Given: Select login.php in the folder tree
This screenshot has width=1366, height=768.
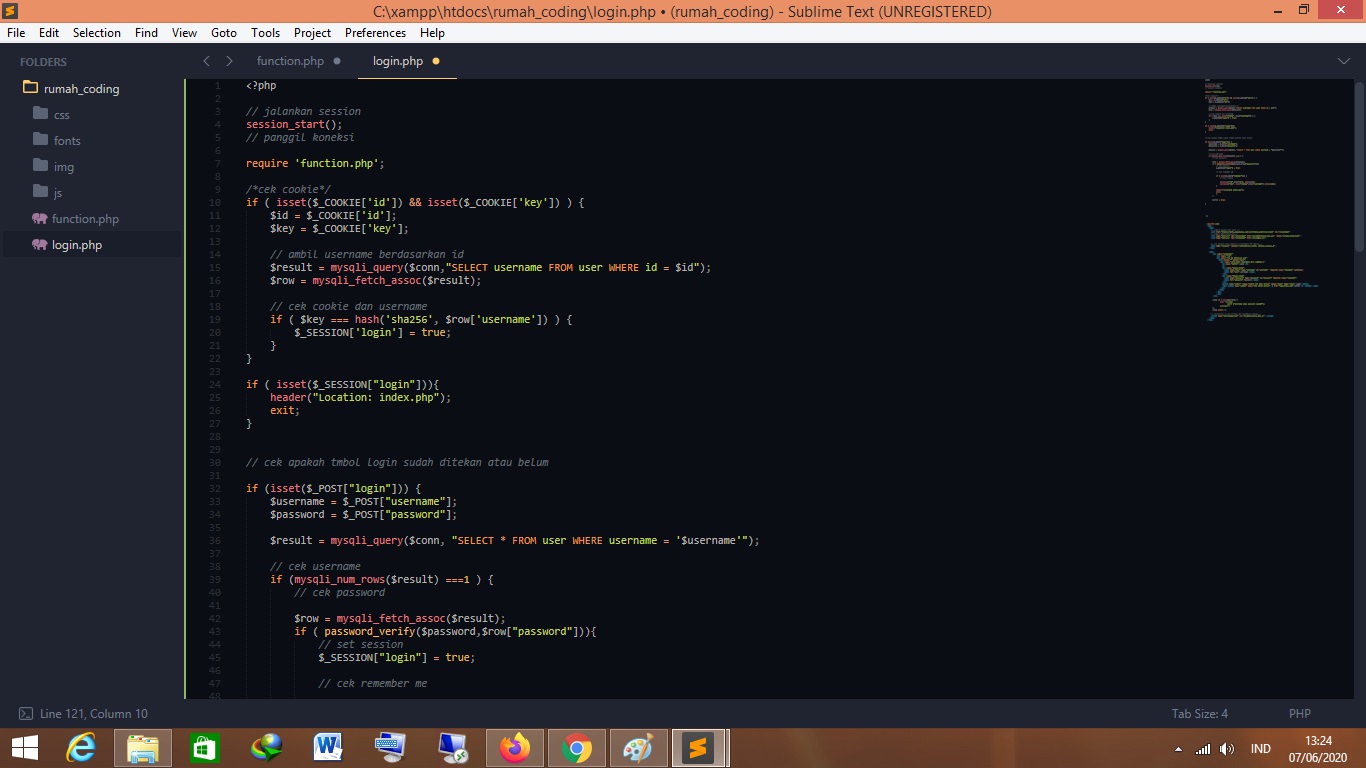Looking at the screenshot, I should coord(77,245).
